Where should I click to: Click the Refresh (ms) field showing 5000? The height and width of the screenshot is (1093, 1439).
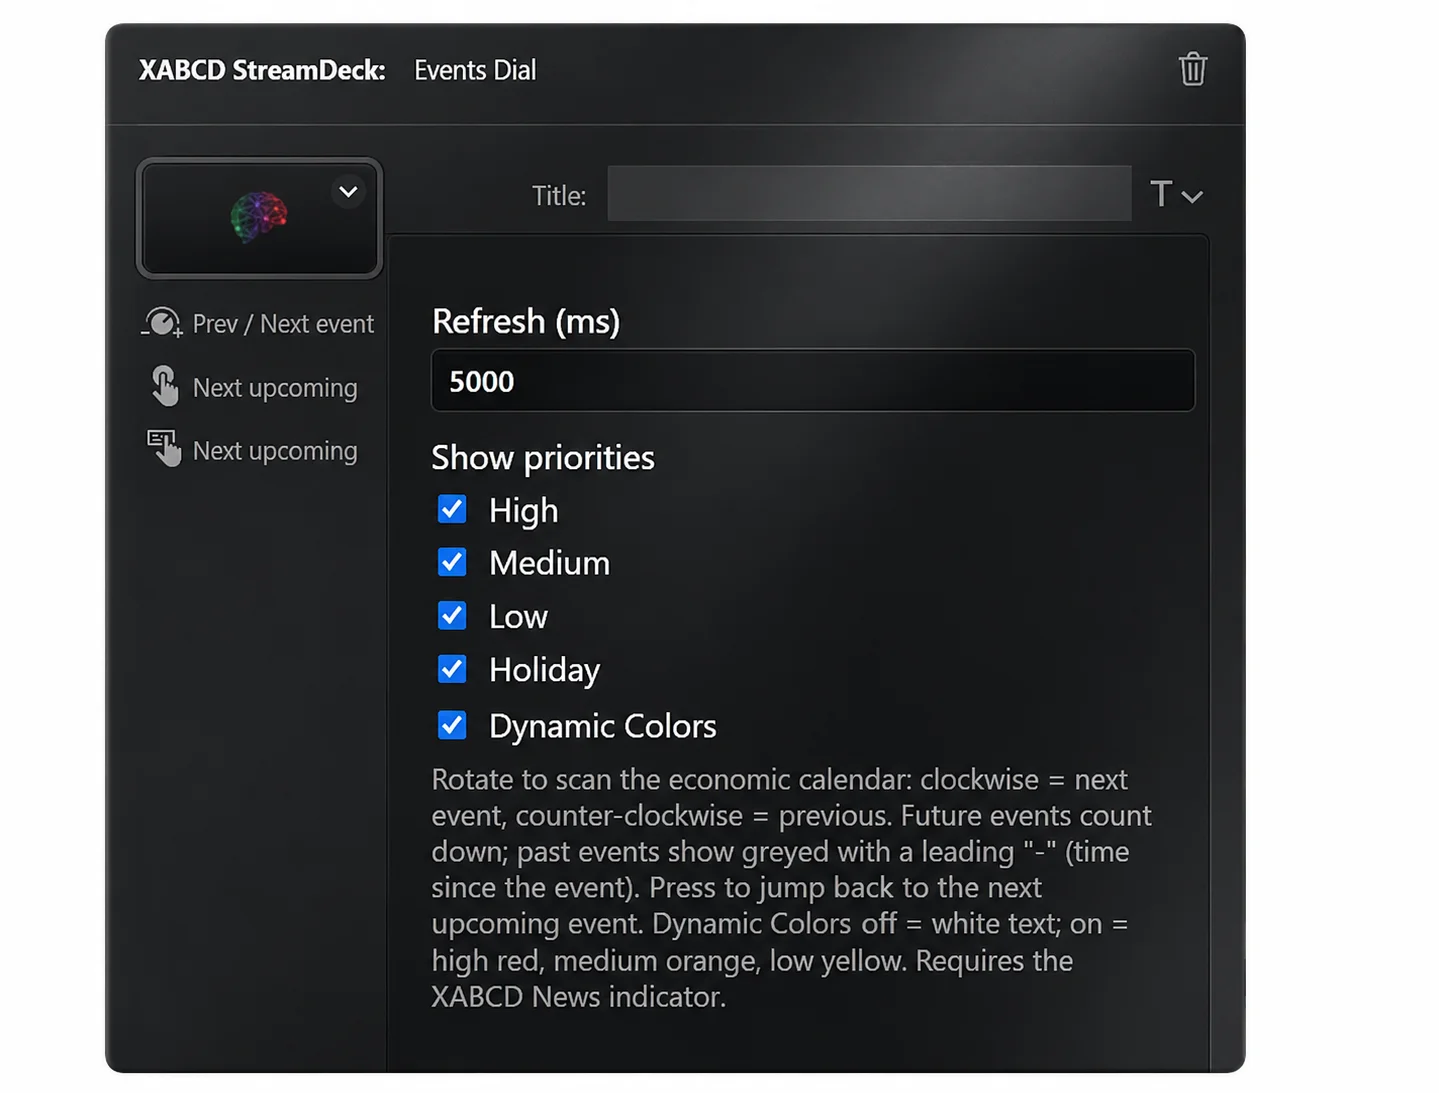(813, 381)
